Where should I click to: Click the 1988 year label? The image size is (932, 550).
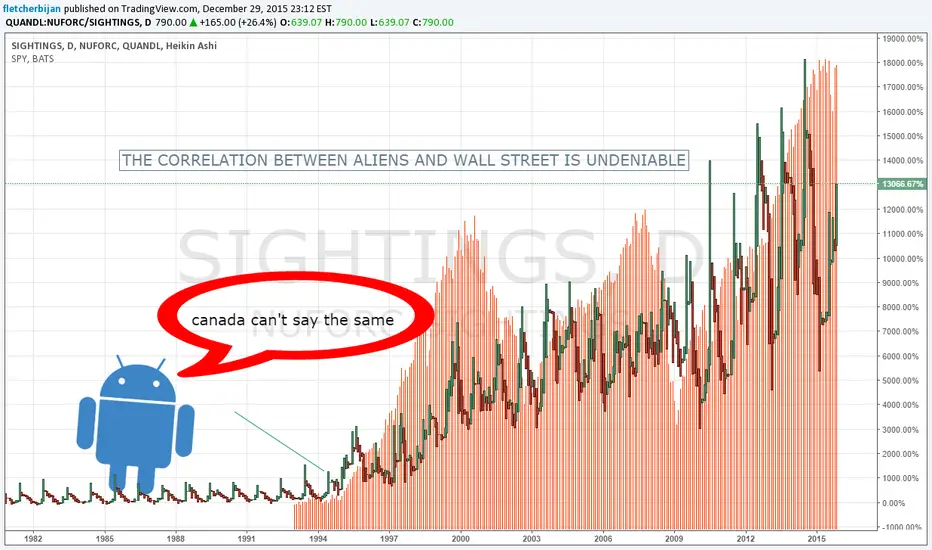click(175, 539)
